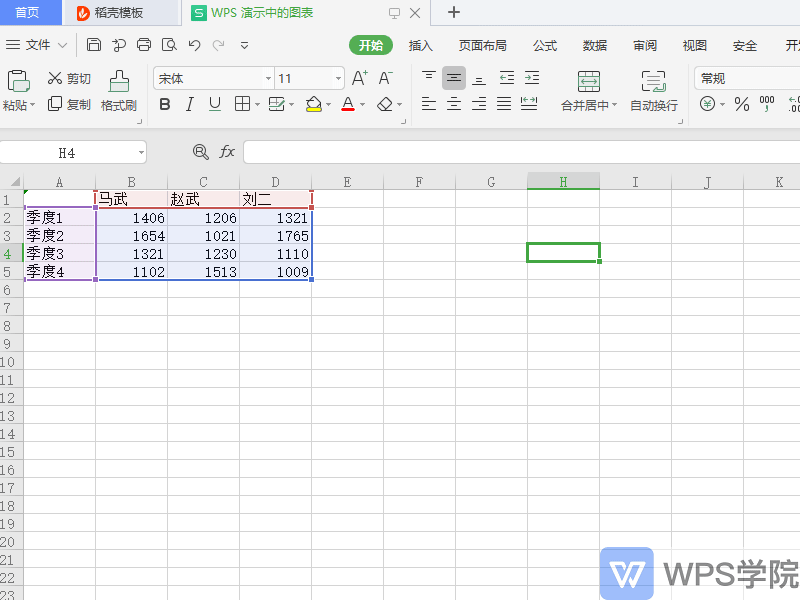
Task: Open the 文件 menu dropdown arrow
Action: [62, 45]
